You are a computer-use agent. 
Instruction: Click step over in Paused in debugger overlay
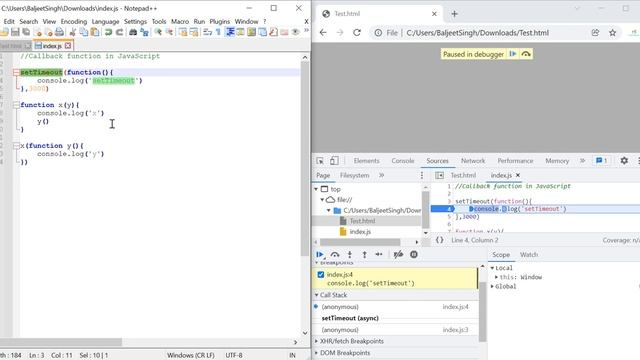tap(526, 54)
